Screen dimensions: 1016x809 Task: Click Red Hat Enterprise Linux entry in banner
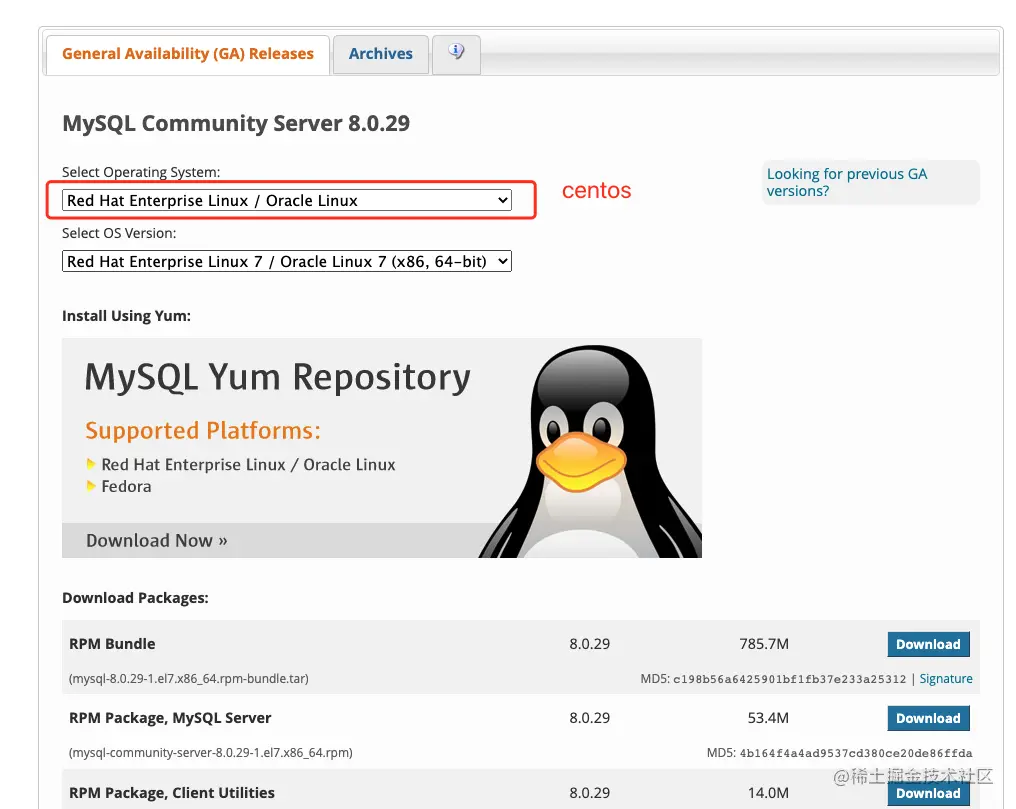tap(248, 464)
